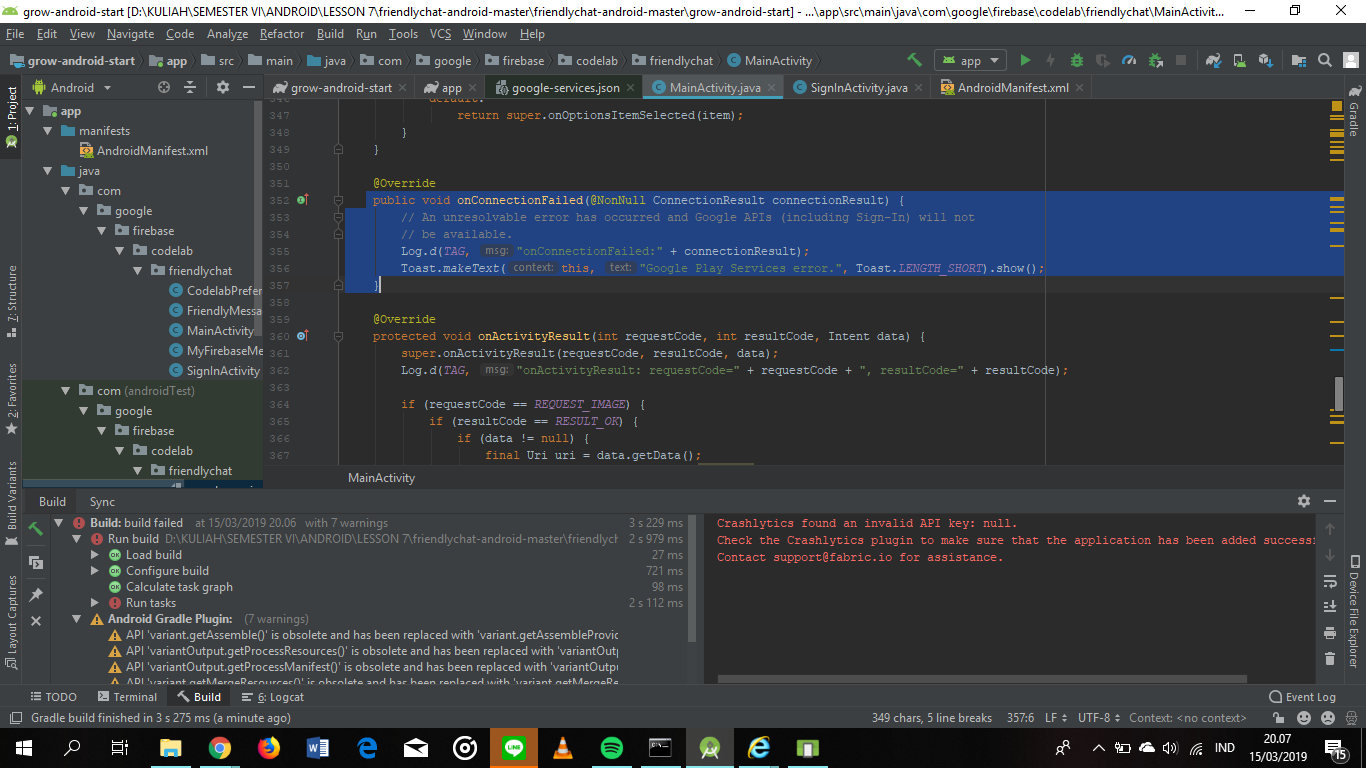Open the Profiler gauge icon
The image size is (1366, 768).
(x=1129, y=60)
